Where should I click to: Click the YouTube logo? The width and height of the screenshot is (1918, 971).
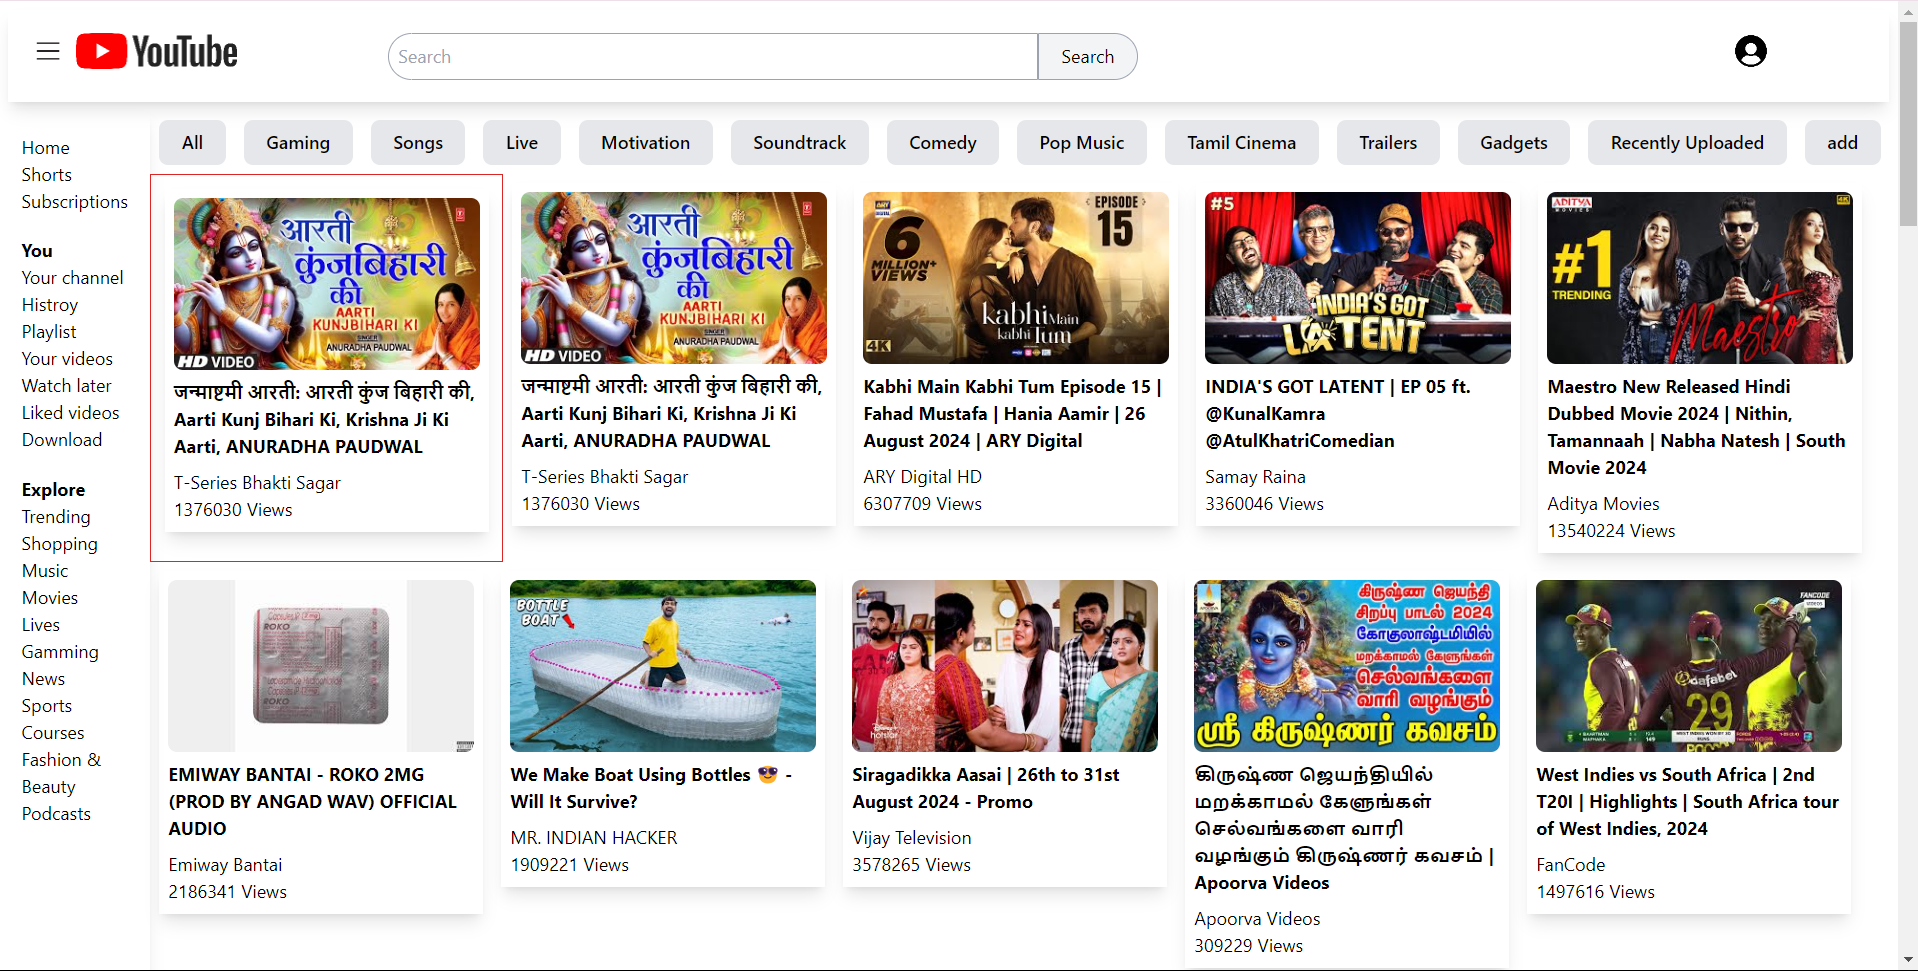(158, 52)
